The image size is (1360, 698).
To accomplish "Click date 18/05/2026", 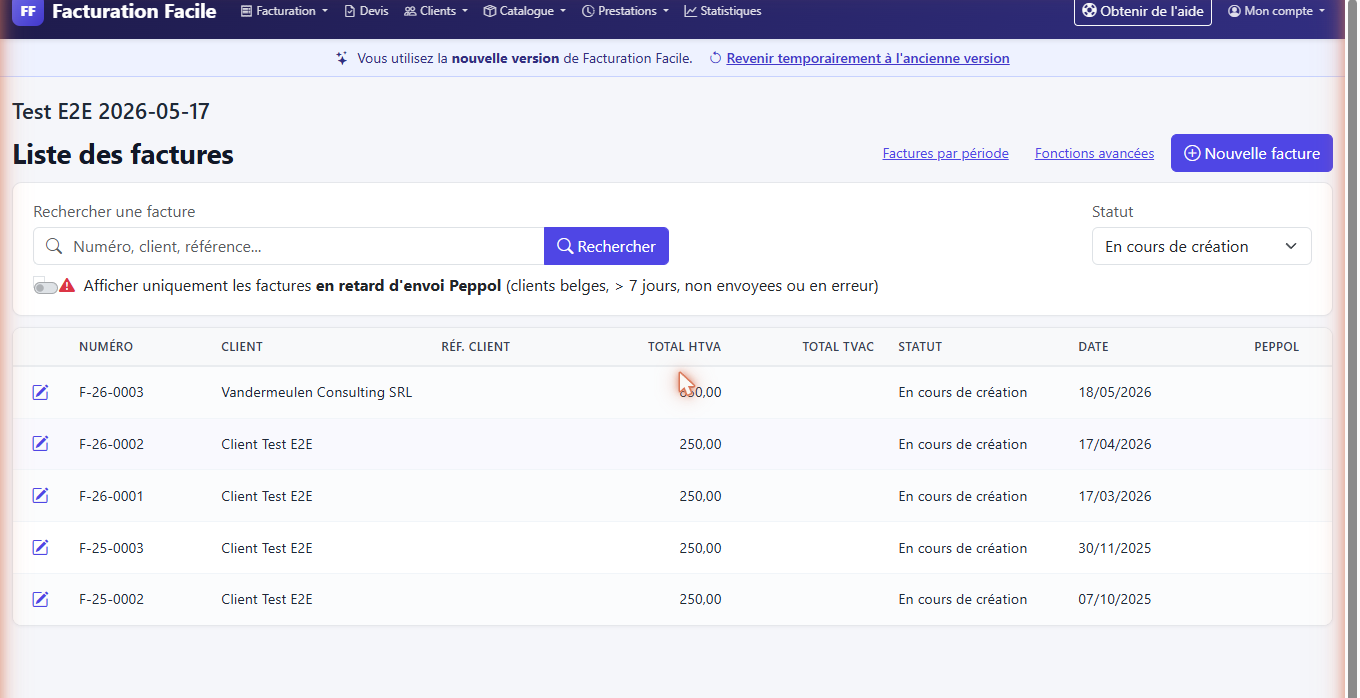I will (x=1115, y=392).
